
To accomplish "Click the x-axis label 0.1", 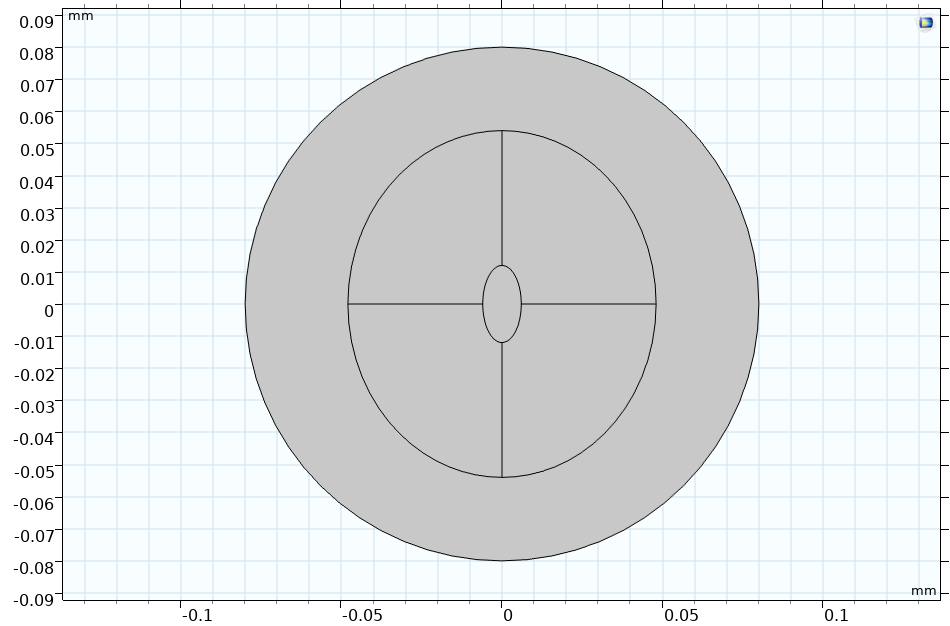I will tap(837, 616).
